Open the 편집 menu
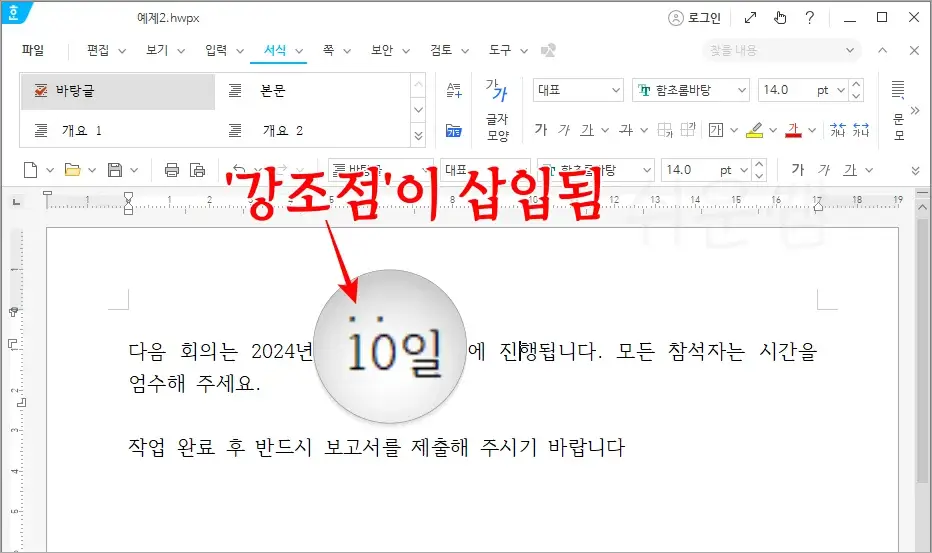932x553 pixels. pyautogui.click(x=98, y=51)
